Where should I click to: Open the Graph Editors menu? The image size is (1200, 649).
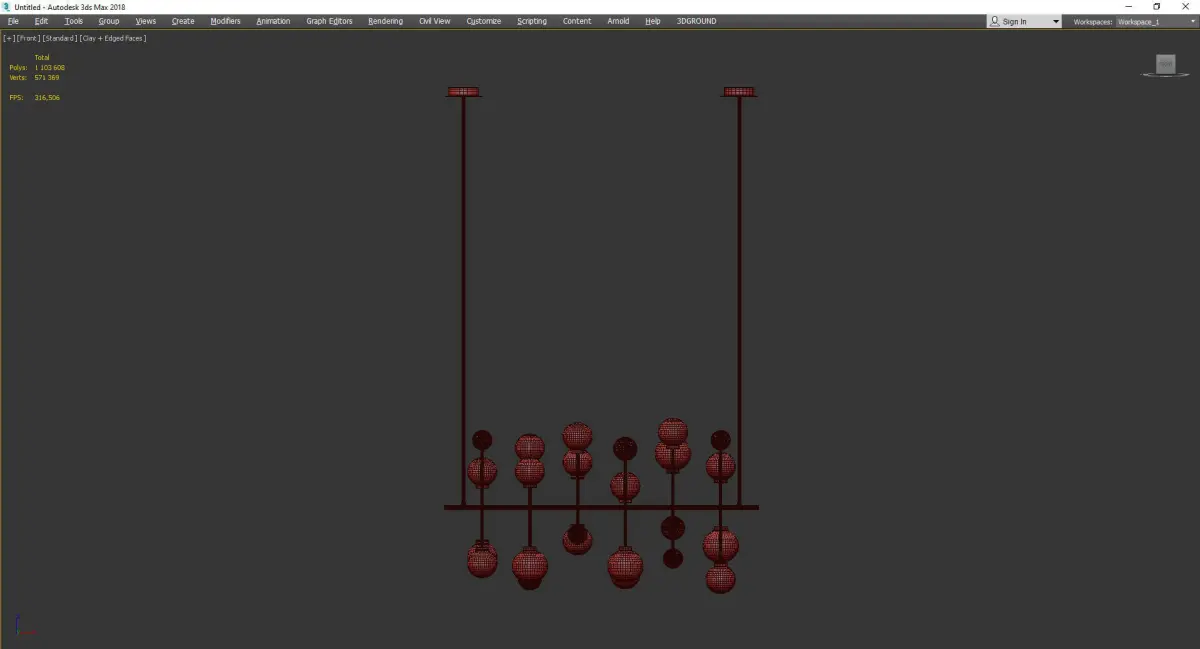click(329, 21)
